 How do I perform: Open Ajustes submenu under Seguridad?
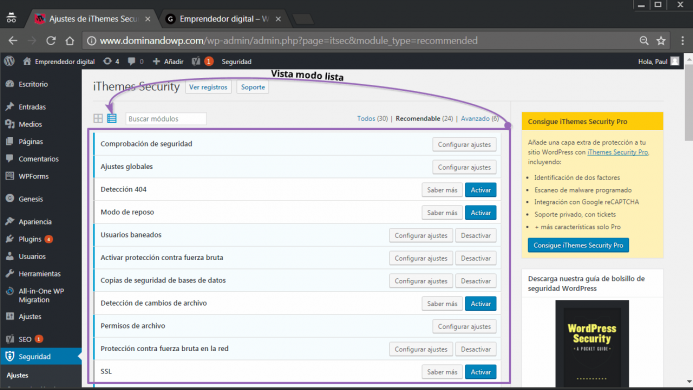point(18,375)
